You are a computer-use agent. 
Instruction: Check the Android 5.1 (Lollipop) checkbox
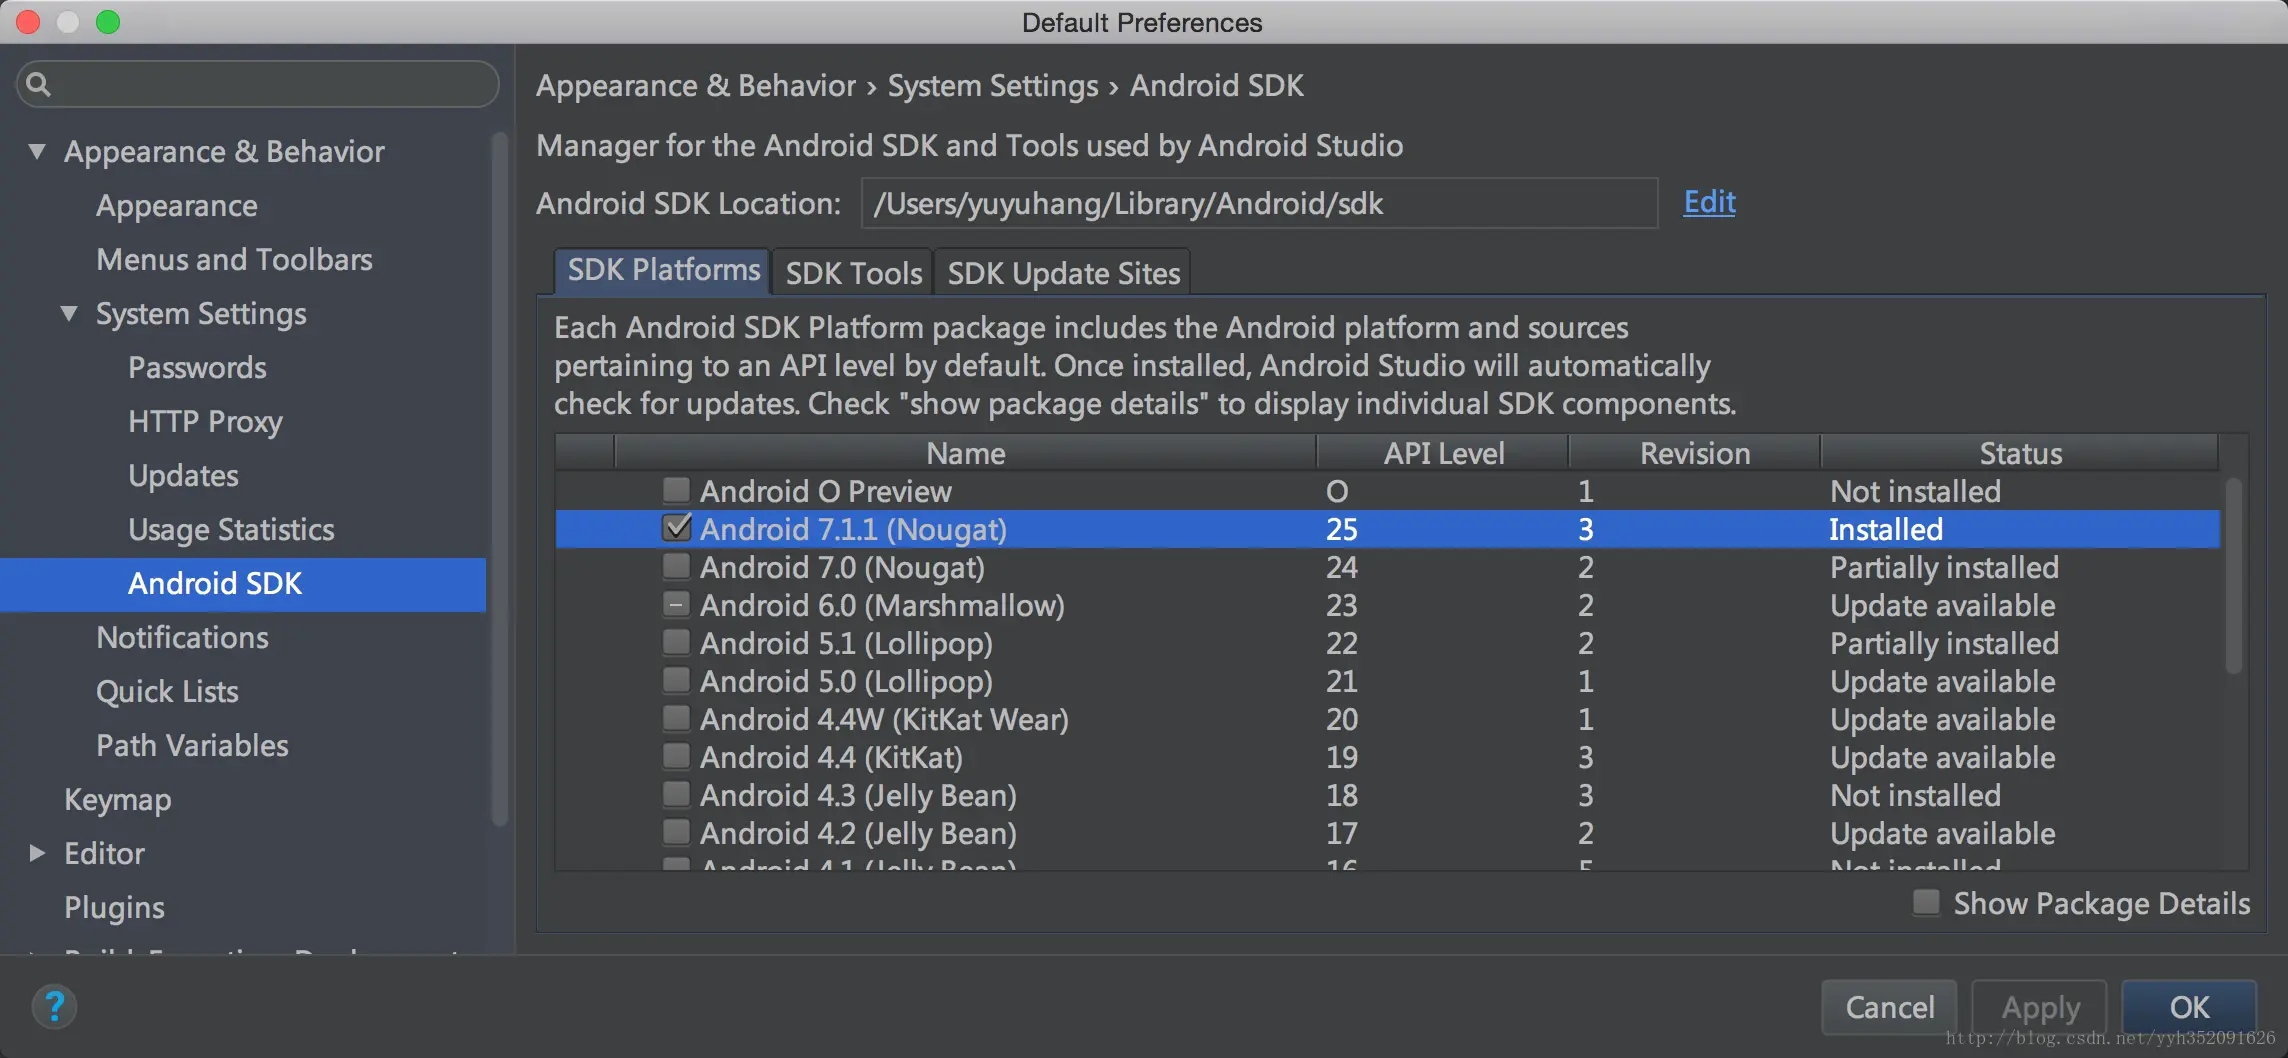click(x=676, y=642)
